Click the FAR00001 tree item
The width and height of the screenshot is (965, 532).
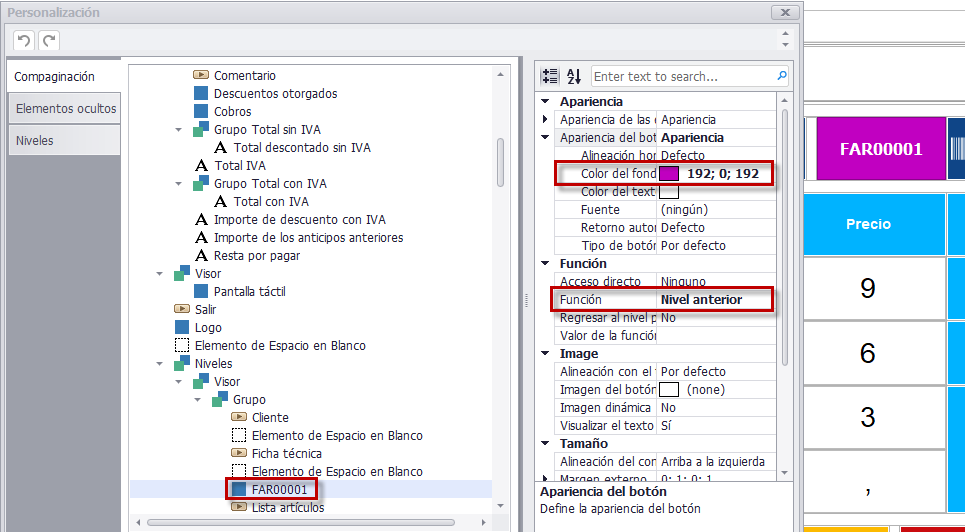(279, 490)
